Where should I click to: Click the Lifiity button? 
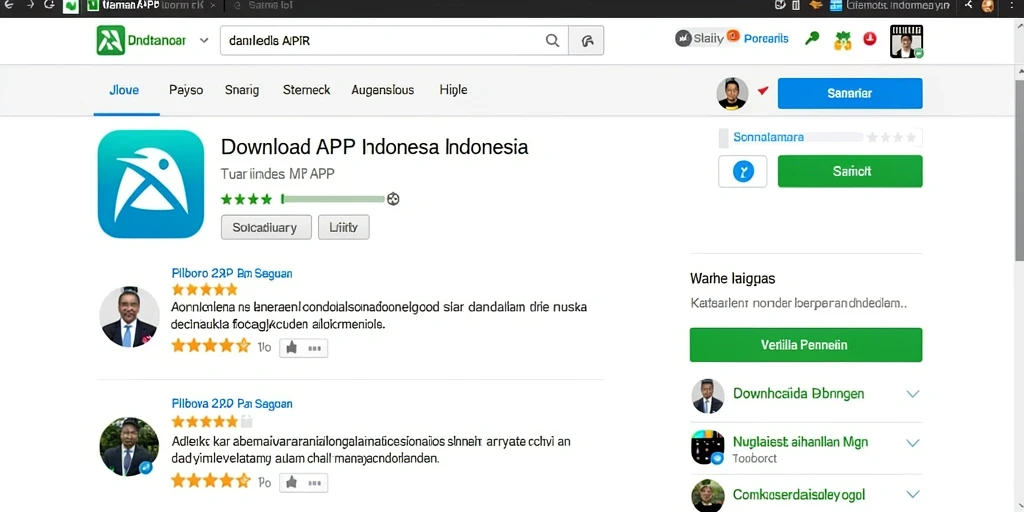click(x=344, y=227)
